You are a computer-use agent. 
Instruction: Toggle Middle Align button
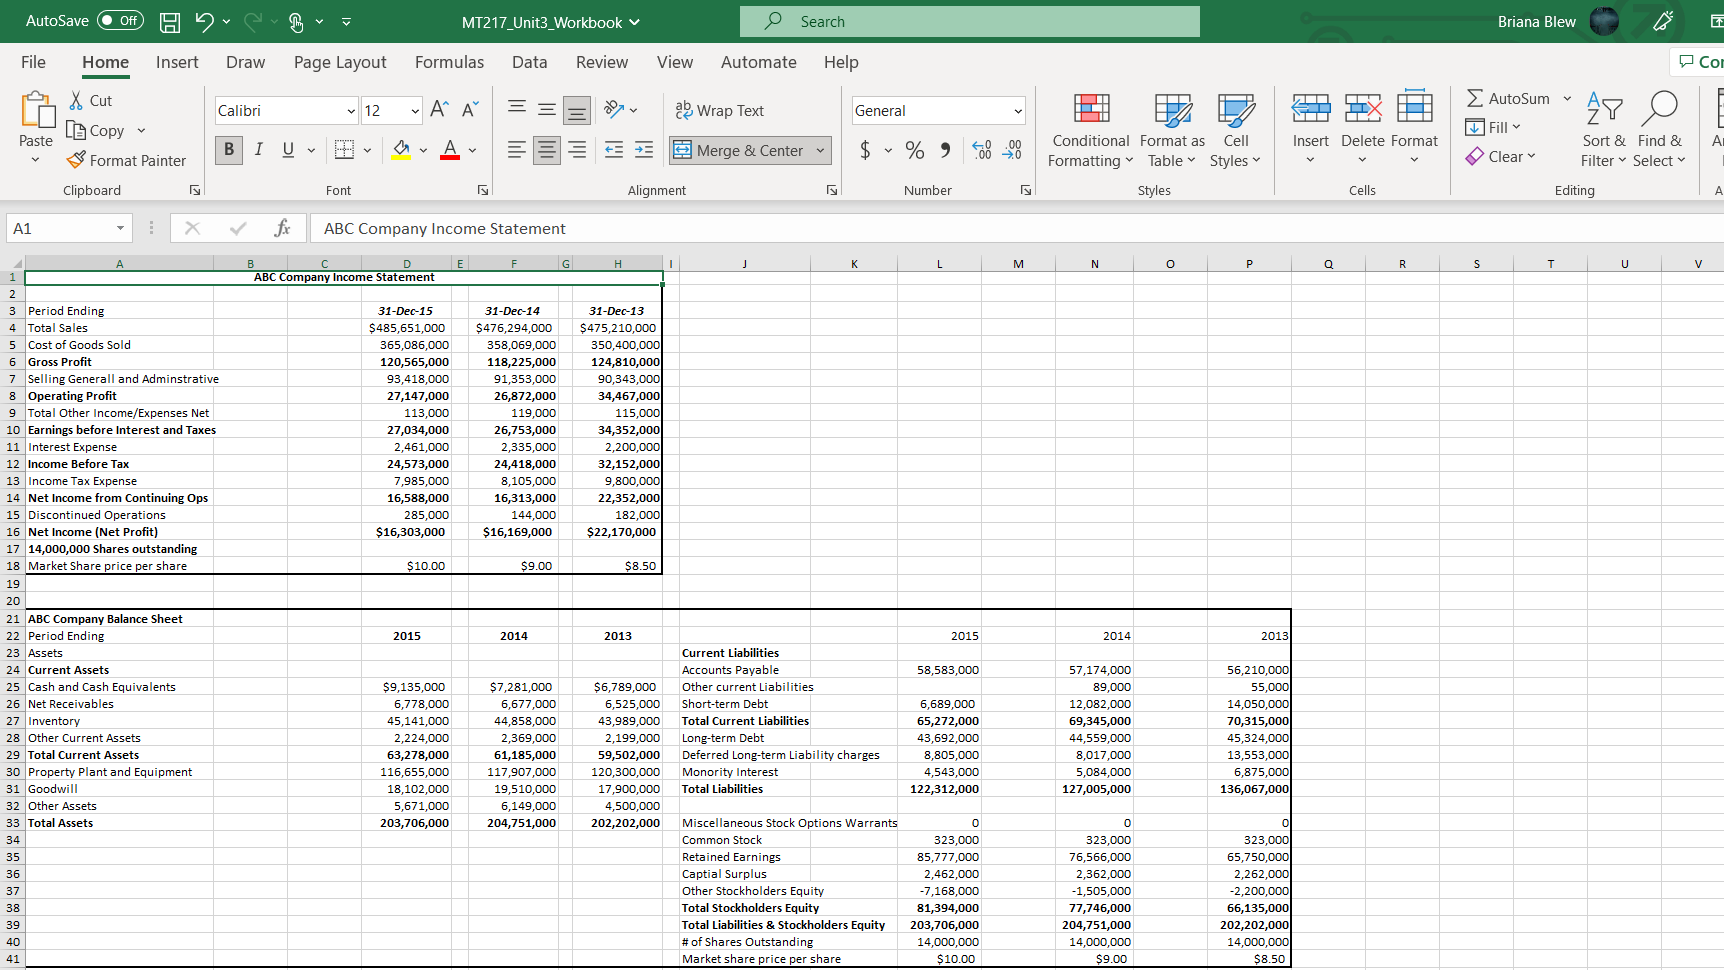click(547, 110)
